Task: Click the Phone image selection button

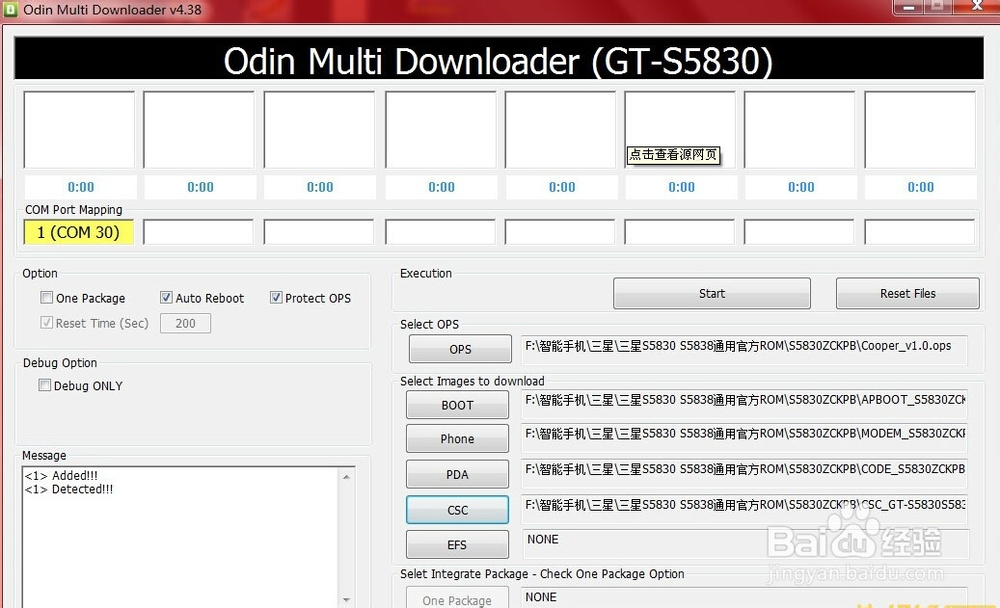Action: tap(457, 438)
